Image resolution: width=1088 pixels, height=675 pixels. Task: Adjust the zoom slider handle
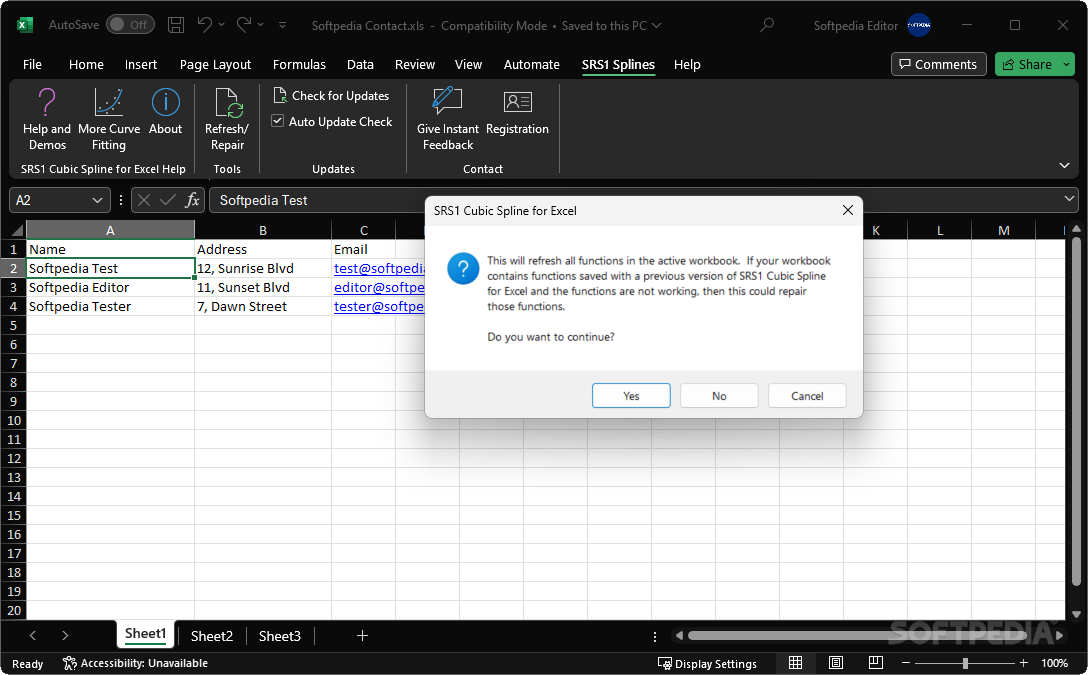tap(964, 663)
